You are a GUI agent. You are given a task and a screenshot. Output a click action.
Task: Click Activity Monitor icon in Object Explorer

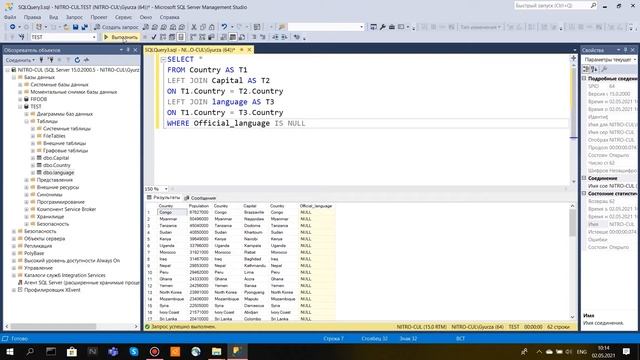[87, 60]
